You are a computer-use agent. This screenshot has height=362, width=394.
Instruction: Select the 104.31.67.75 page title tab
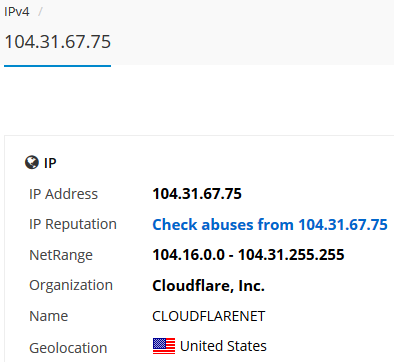click(x=57, y=42)
